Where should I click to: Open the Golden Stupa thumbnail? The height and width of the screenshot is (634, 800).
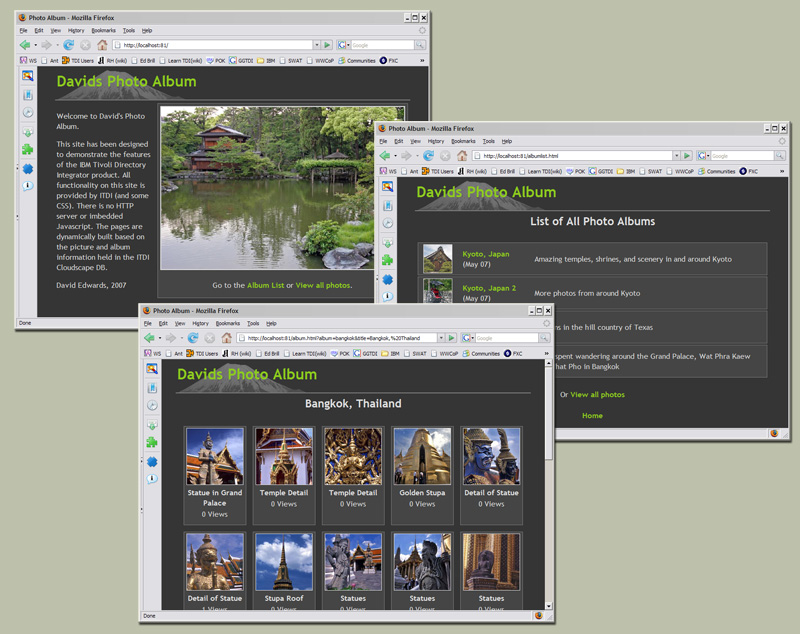pyautogui.click(x=422, y=456)
